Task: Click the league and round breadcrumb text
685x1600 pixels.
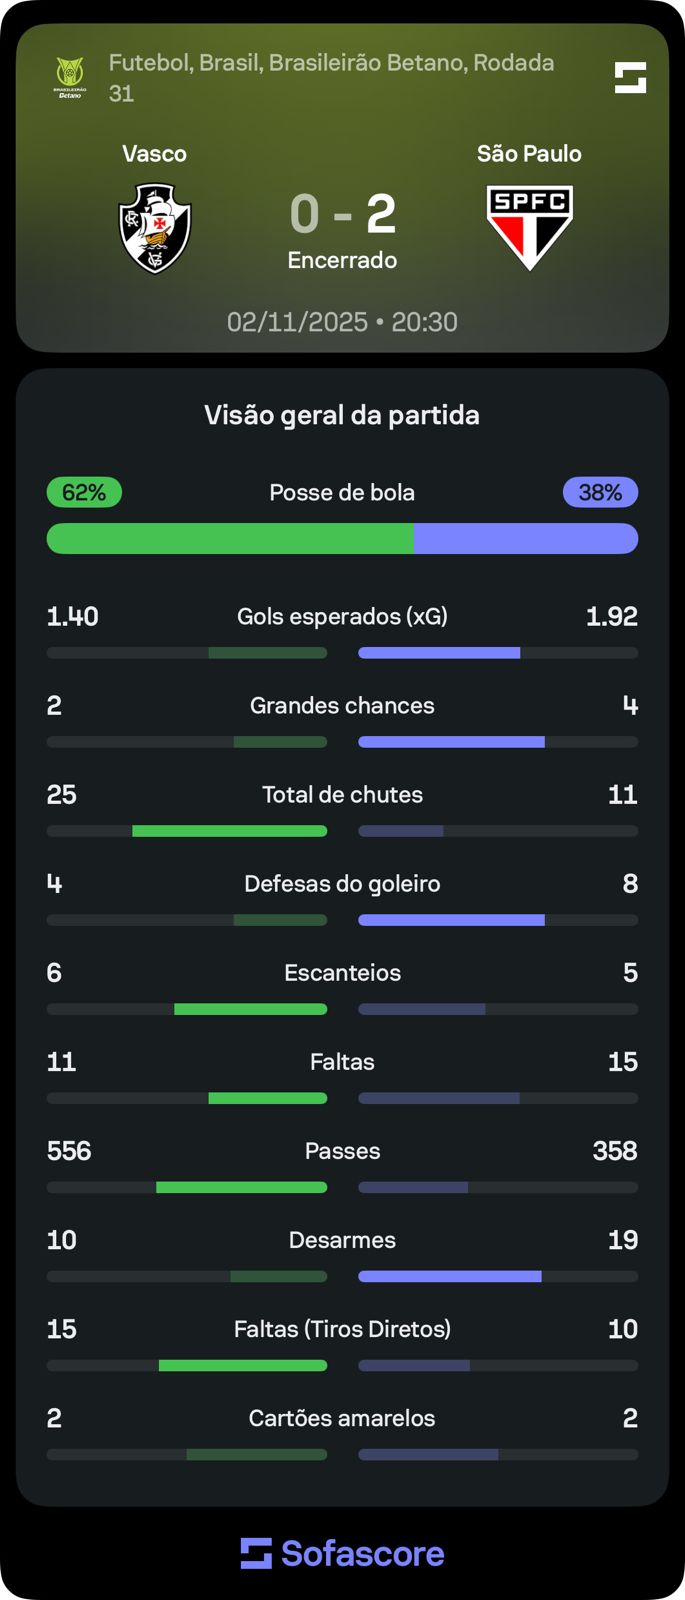Action: (x=330, y=77)
